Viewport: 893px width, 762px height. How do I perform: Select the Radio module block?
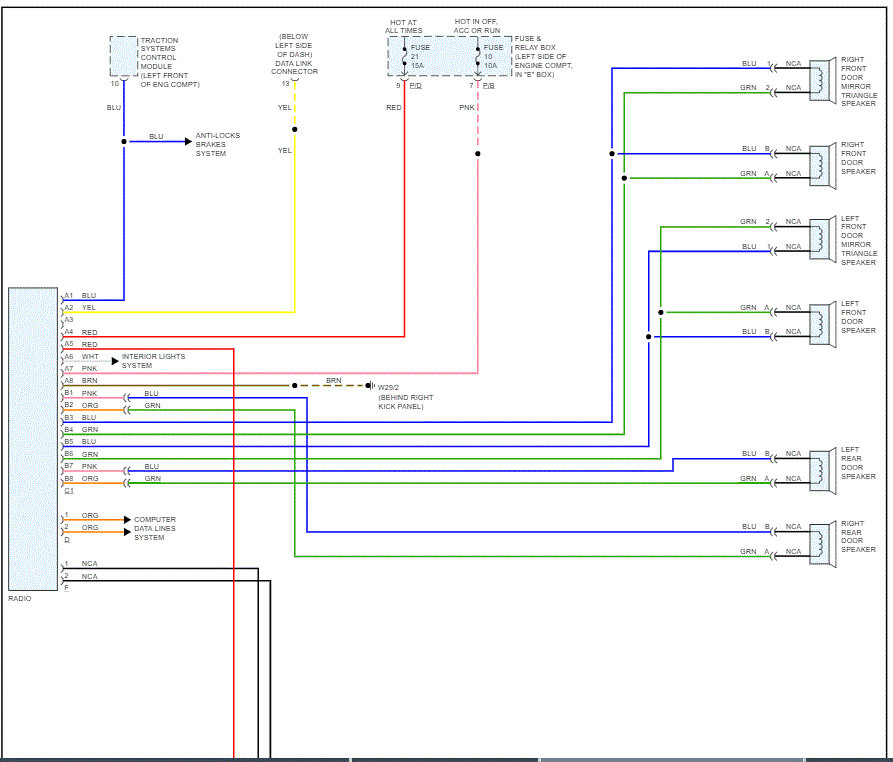(33, 439)
